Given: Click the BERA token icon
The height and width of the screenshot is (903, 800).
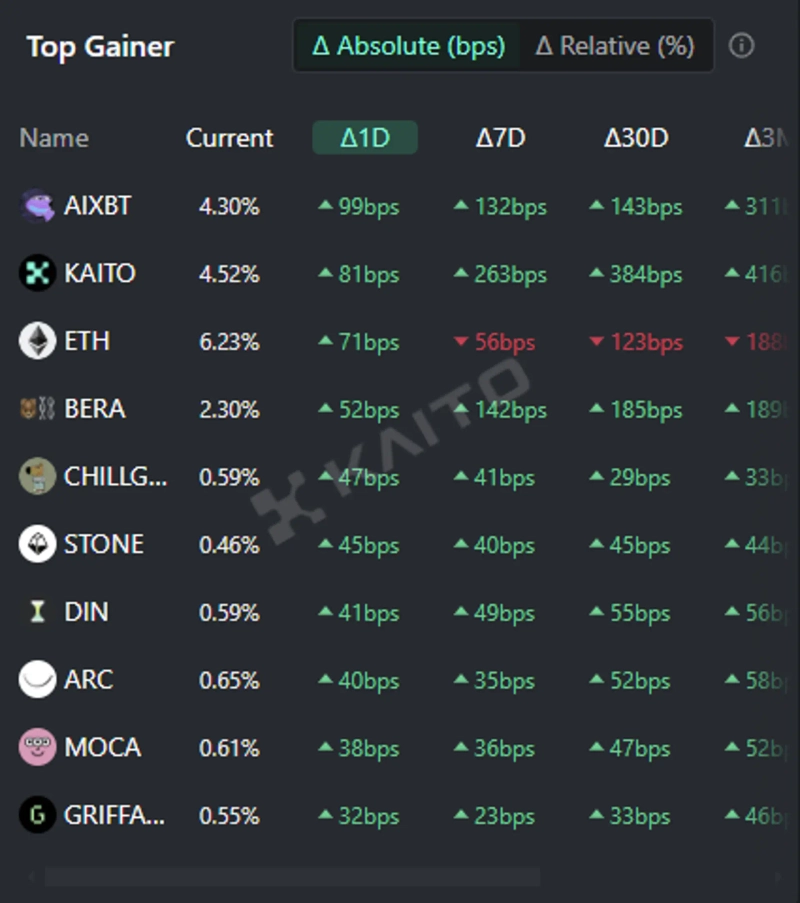Looking at the screenshot, I should pos(37,409).
